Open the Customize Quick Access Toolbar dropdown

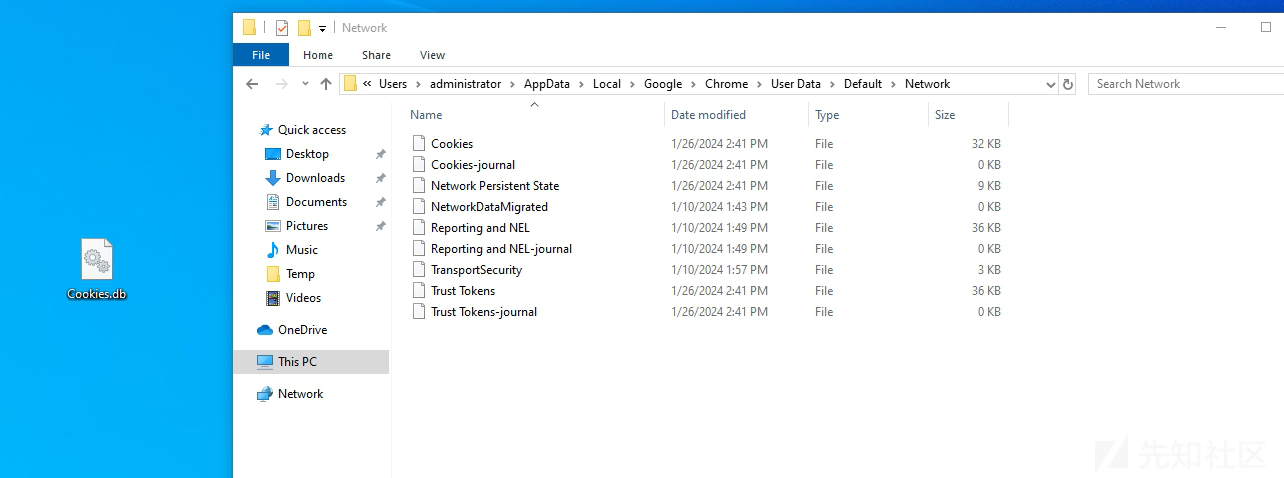323,29
